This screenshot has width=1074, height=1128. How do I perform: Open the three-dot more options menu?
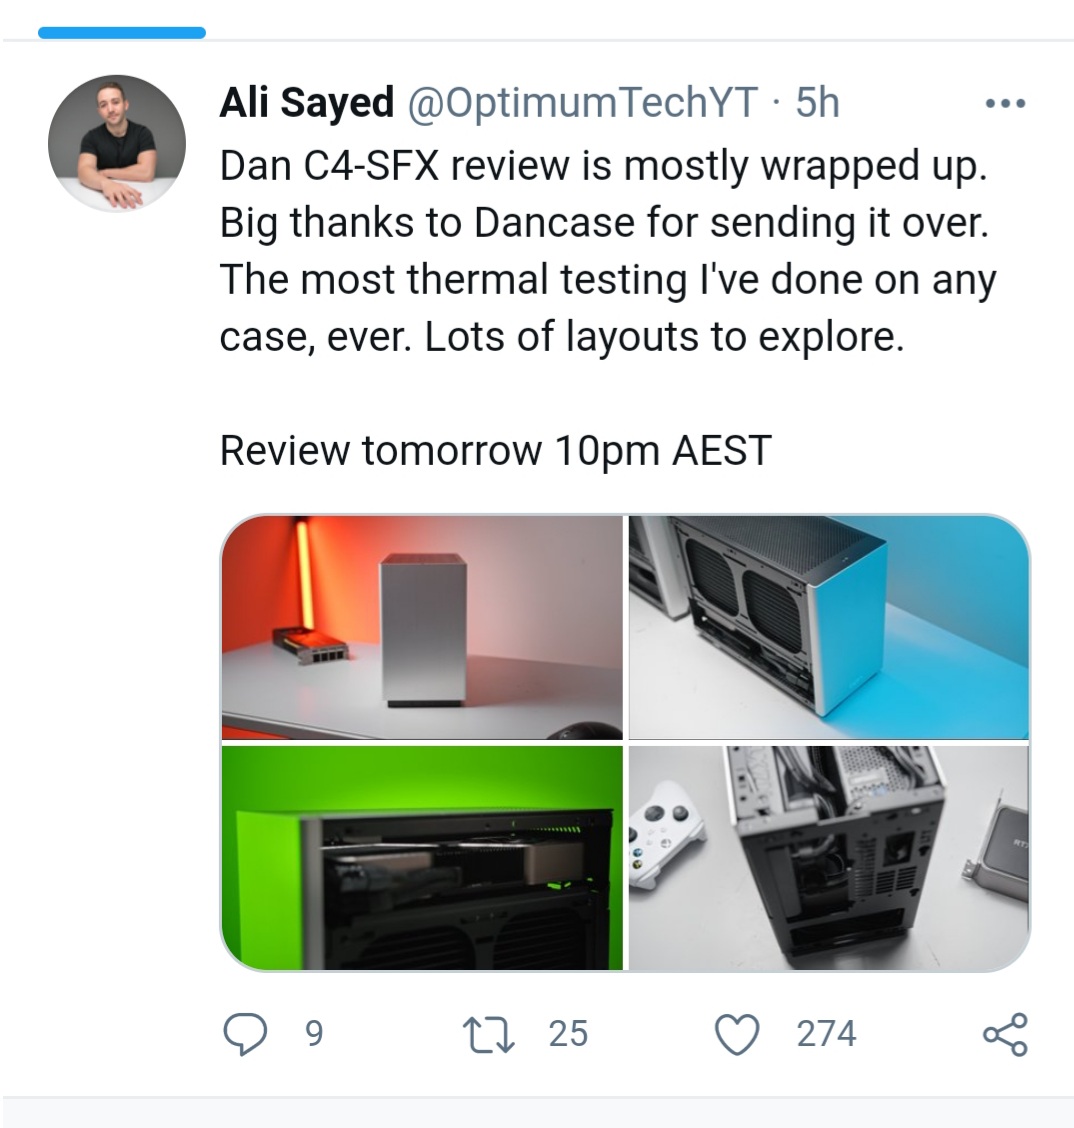pyautogui.click(x=1005, y=104)
